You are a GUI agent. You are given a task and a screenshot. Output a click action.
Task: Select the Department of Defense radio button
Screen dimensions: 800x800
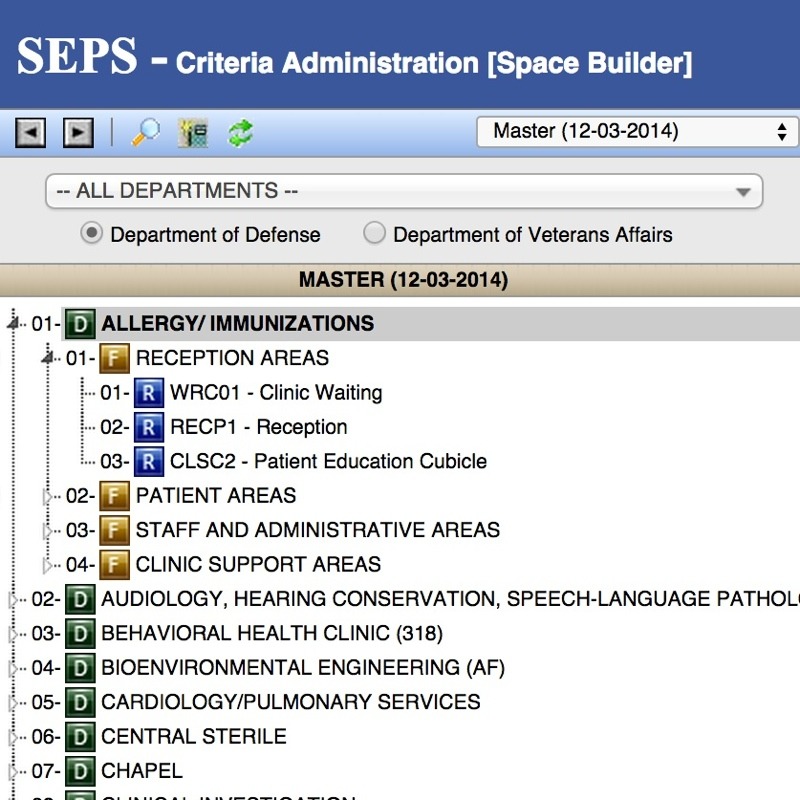coord(92,234)
